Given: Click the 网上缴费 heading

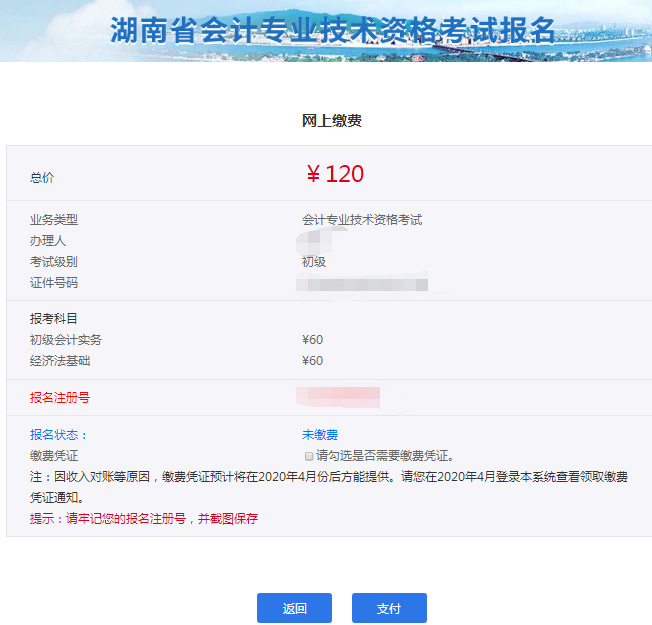Looking at the screenshot, I should click(x=331, y=121).
